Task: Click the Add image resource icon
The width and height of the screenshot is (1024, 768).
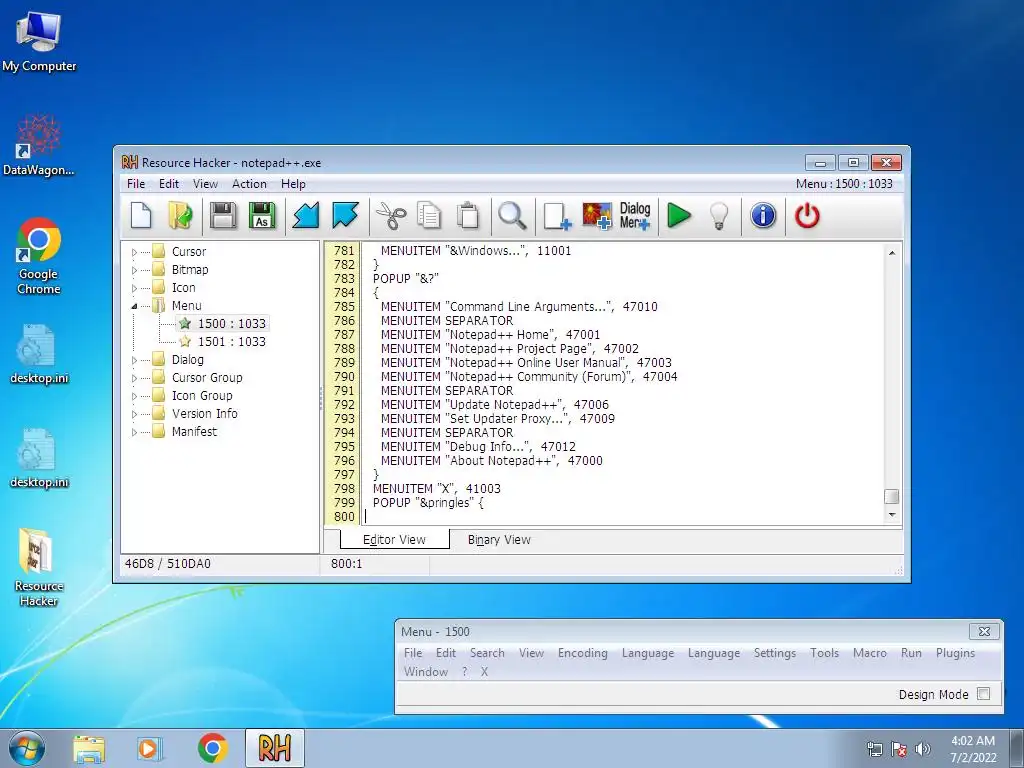Action: tap(597, 216)
